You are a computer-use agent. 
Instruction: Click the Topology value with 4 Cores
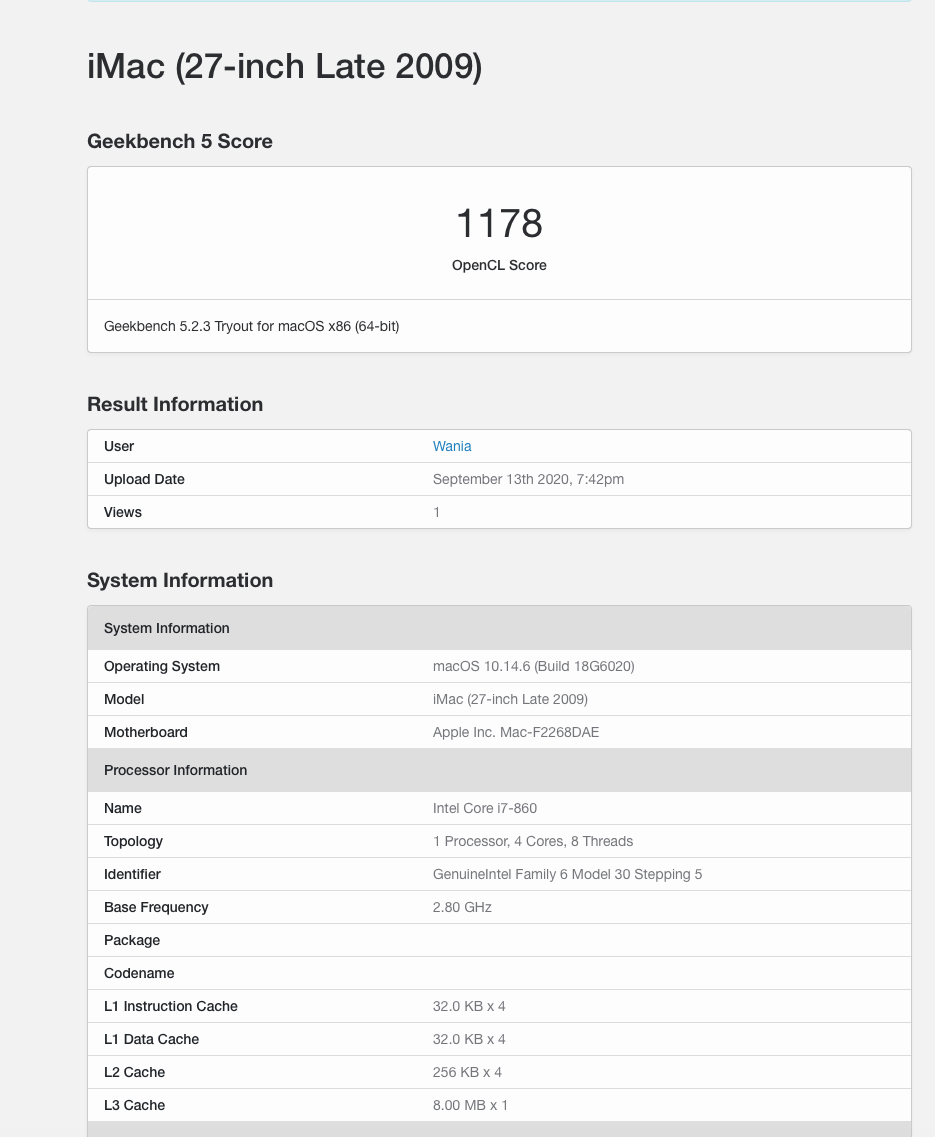pyautogui.click(x=532, y=841)
